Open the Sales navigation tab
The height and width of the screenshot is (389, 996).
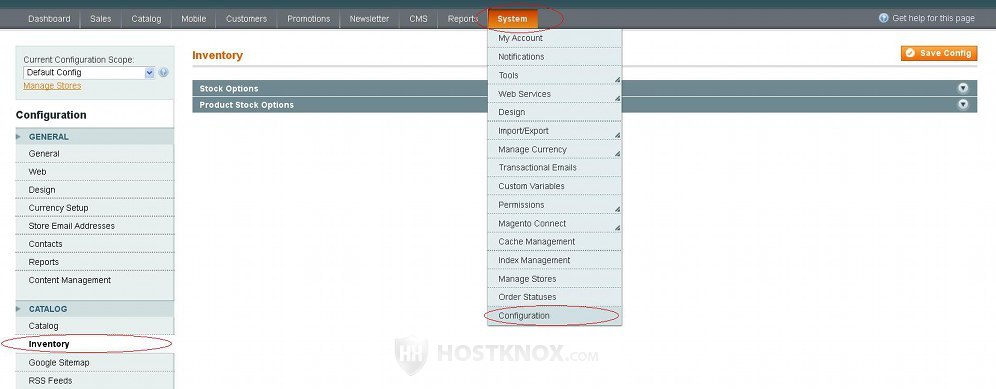tap(100, 18)
